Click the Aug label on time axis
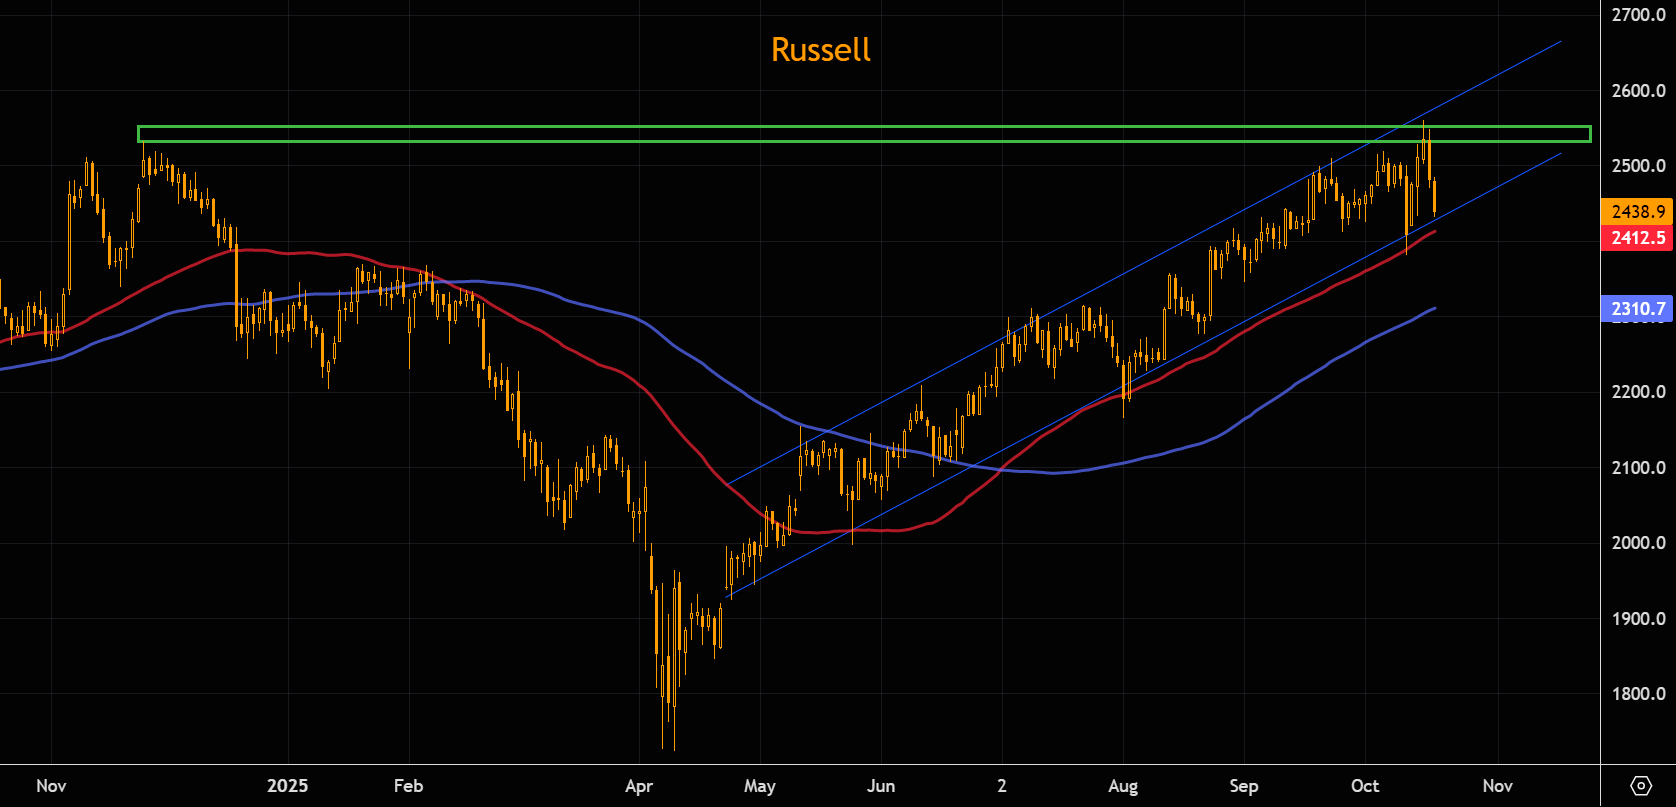The width and height of the screenshot is (1676, 807). 1123,786
